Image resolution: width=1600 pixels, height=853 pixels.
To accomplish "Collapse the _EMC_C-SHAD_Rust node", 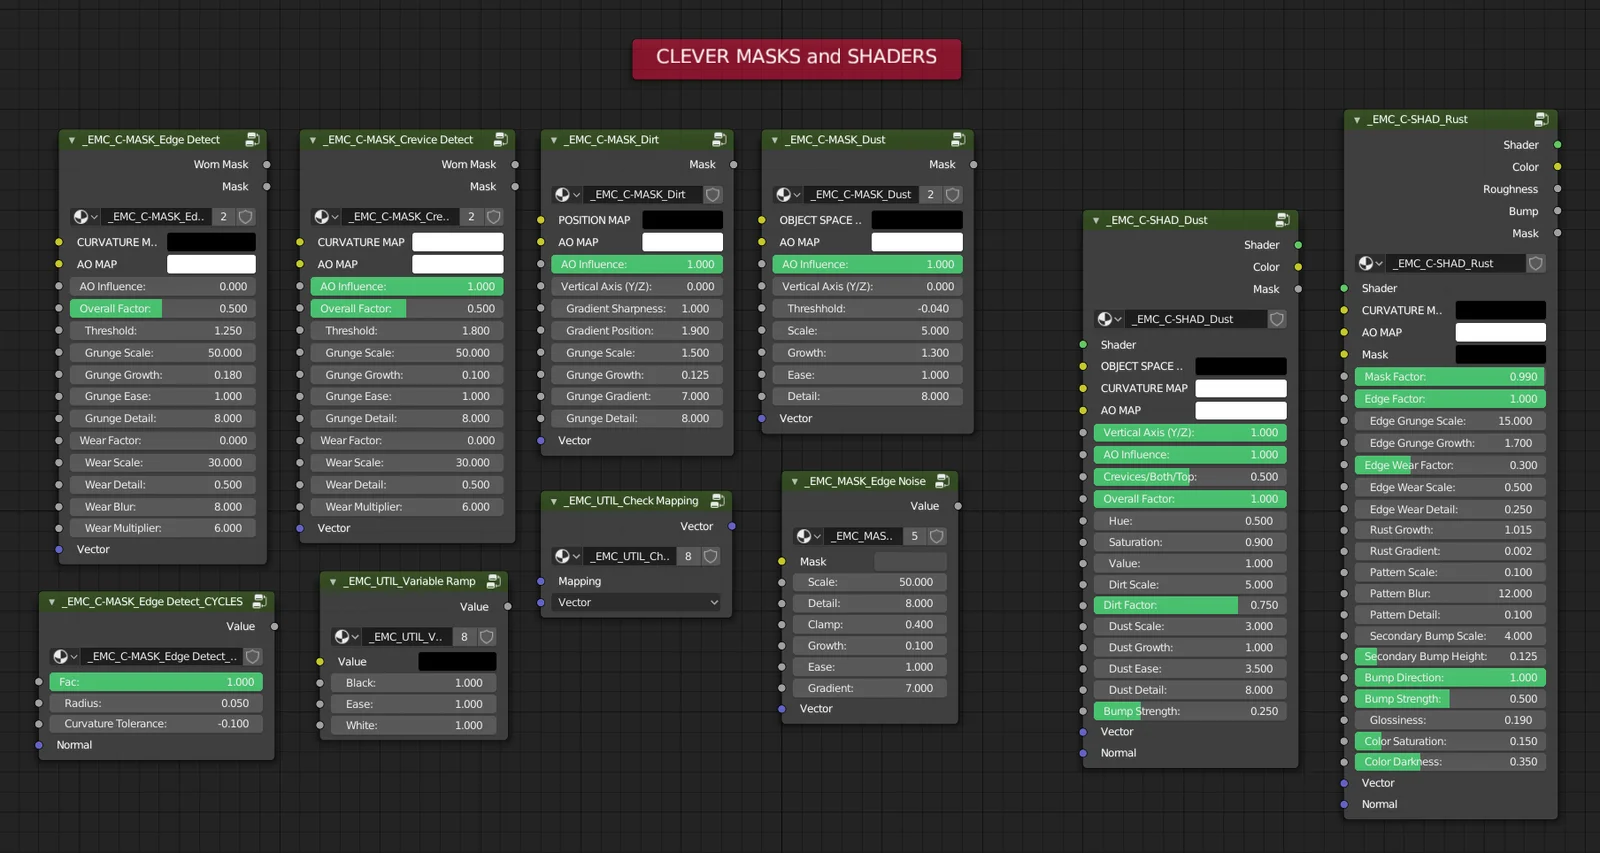I will [x=1357, y=120].
